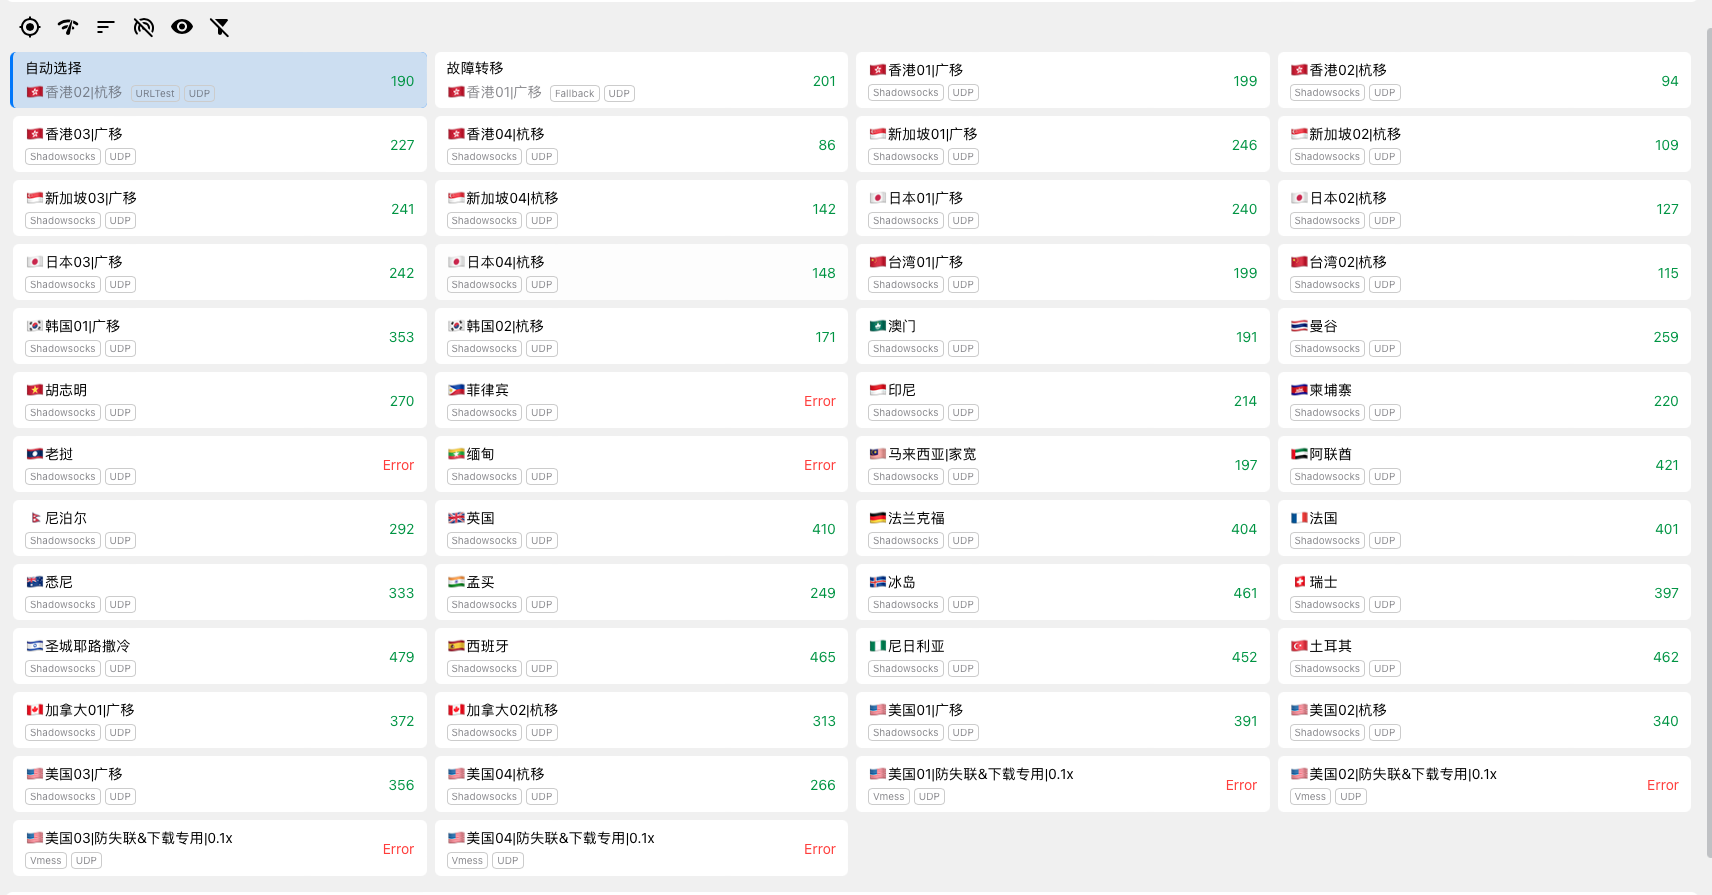Select the 美国02|杭移 node
Image resolution: width=1712 pixels, height=895 pixels.
(1484, 720)
